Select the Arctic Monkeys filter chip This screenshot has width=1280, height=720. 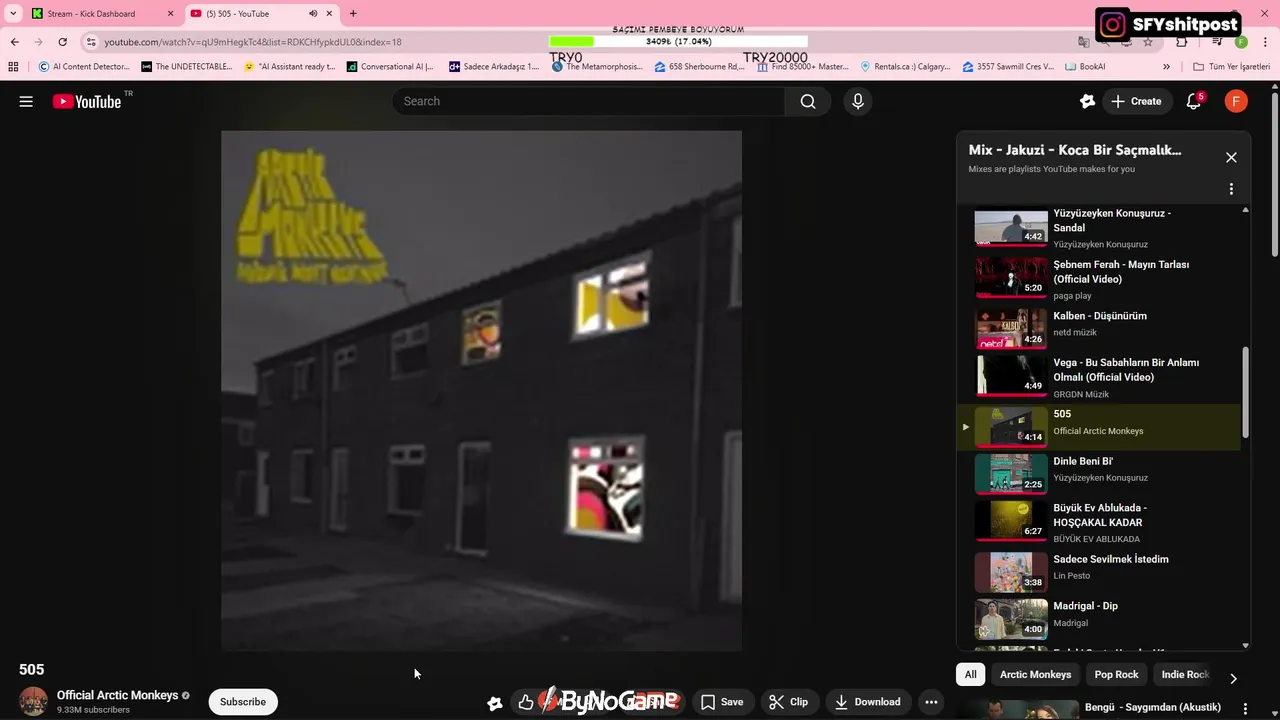1035,674
